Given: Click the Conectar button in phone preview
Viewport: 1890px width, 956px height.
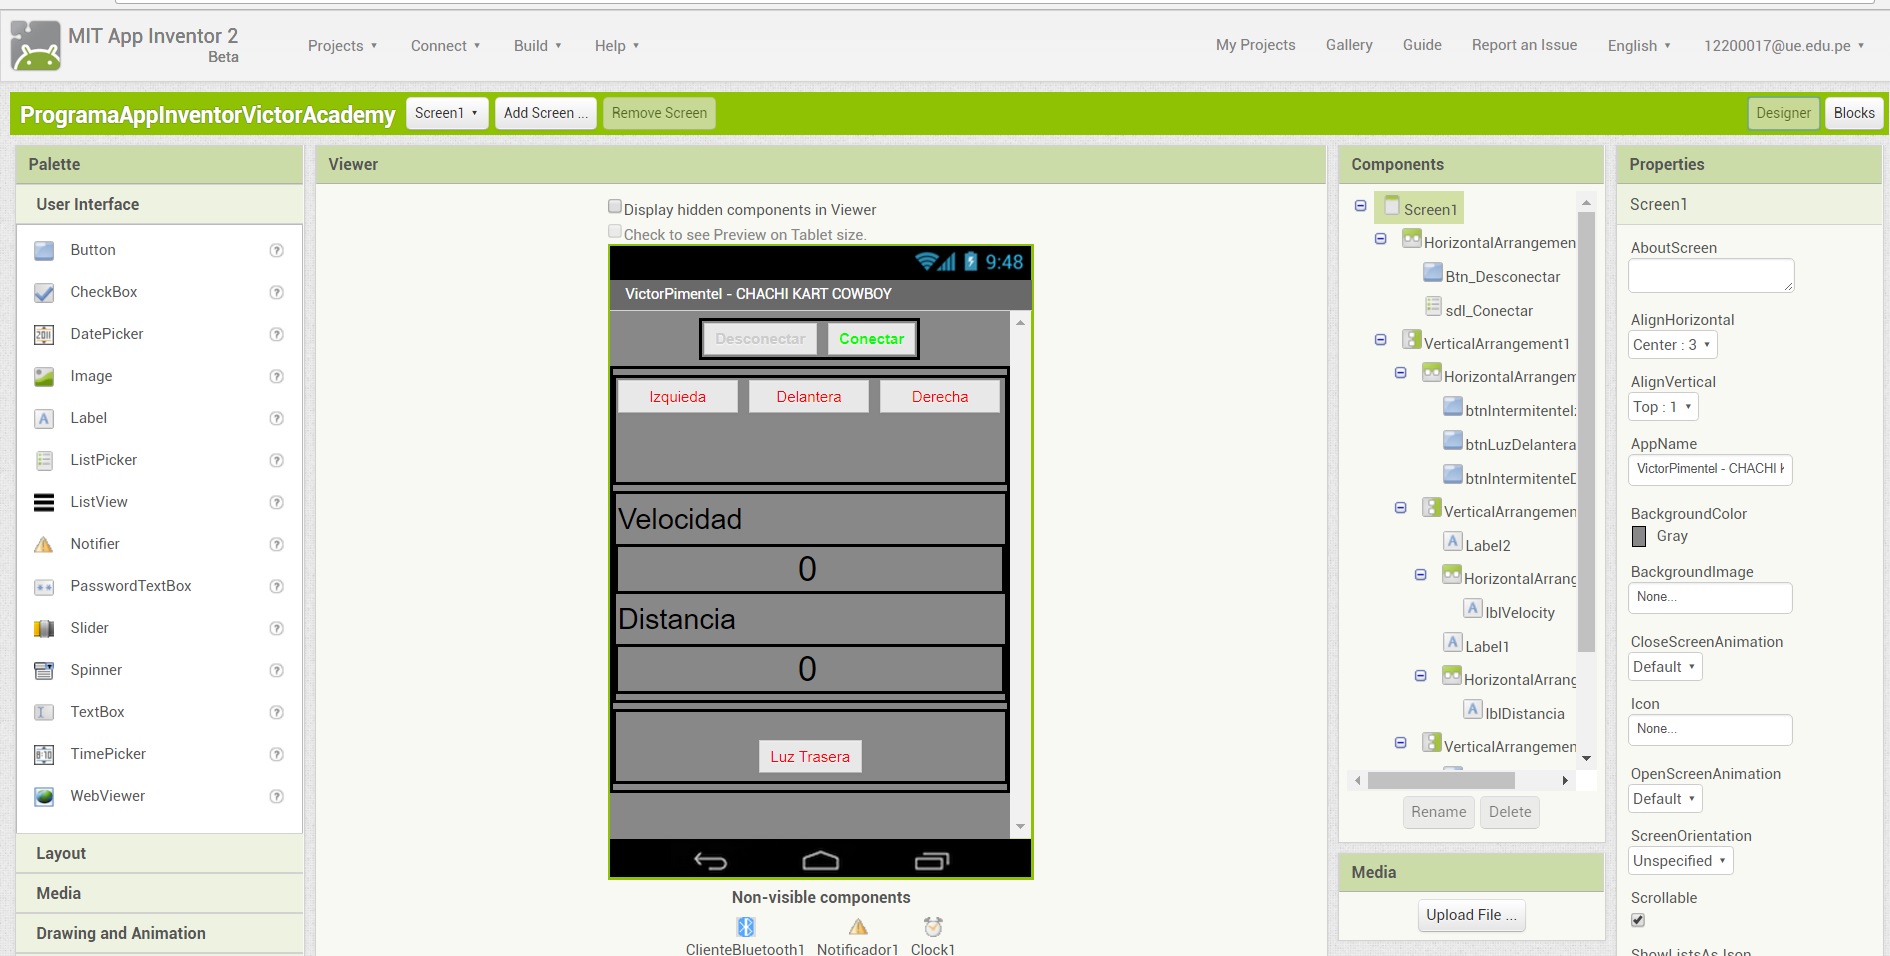Looking at the screenshot, I should tap(871, 339).
